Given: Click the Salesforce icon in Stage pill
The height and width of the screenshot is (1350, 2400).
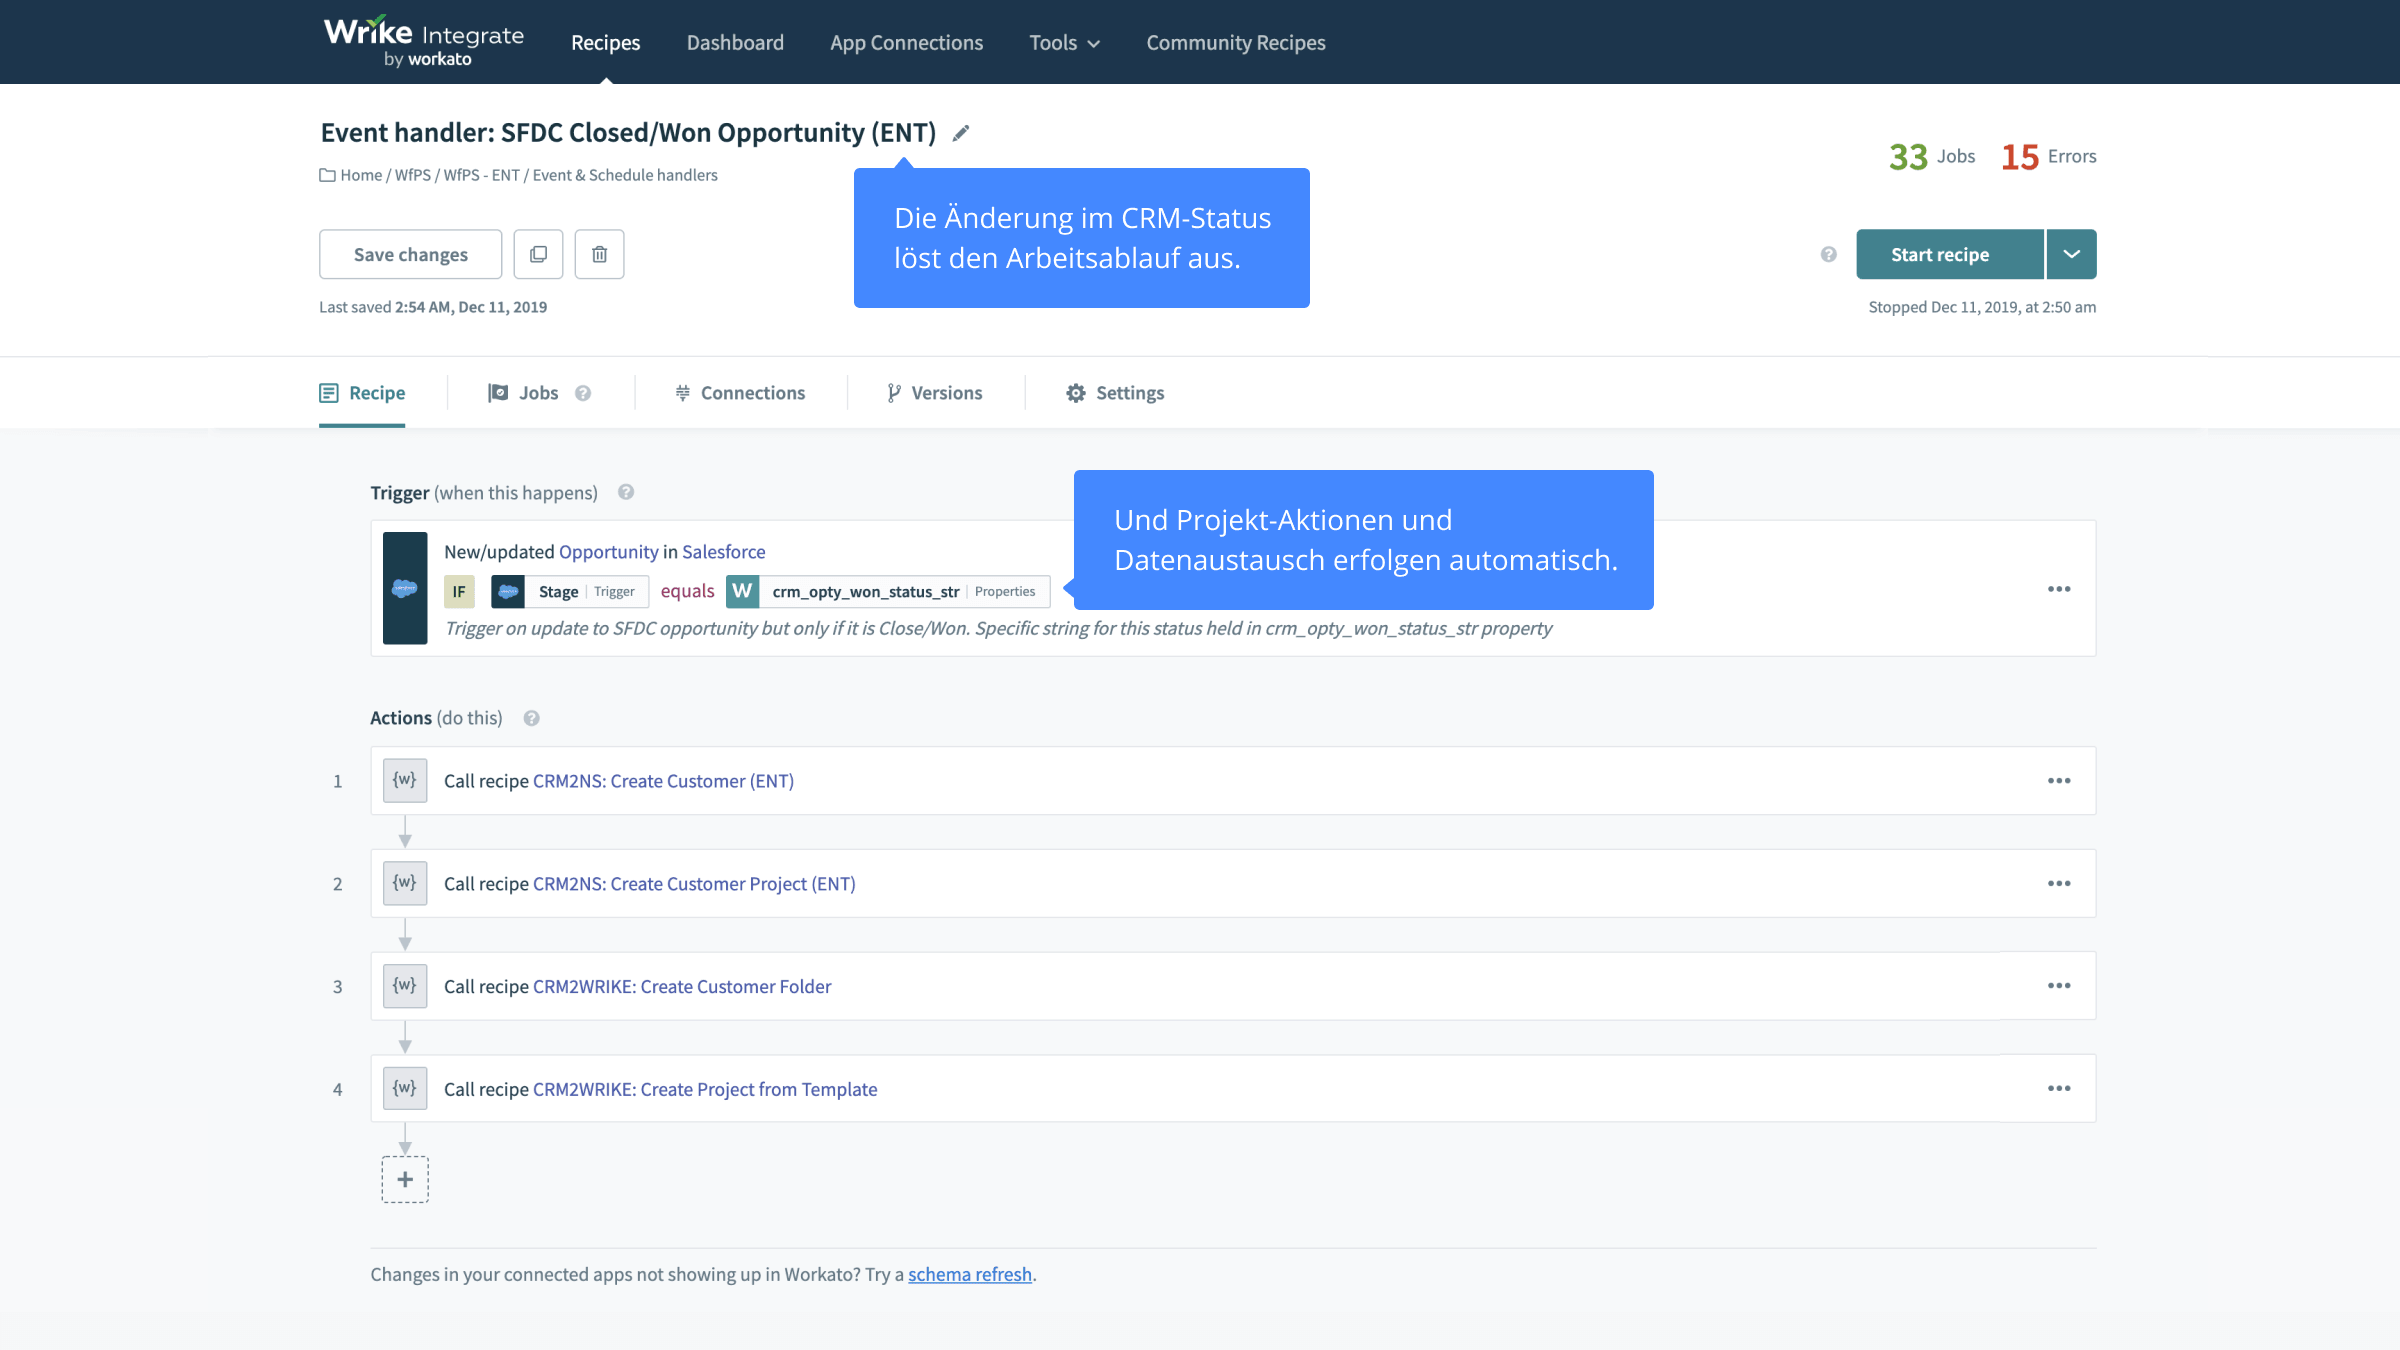Looking at the screenshot, I should pyautogui.click(x=508, y=591).
